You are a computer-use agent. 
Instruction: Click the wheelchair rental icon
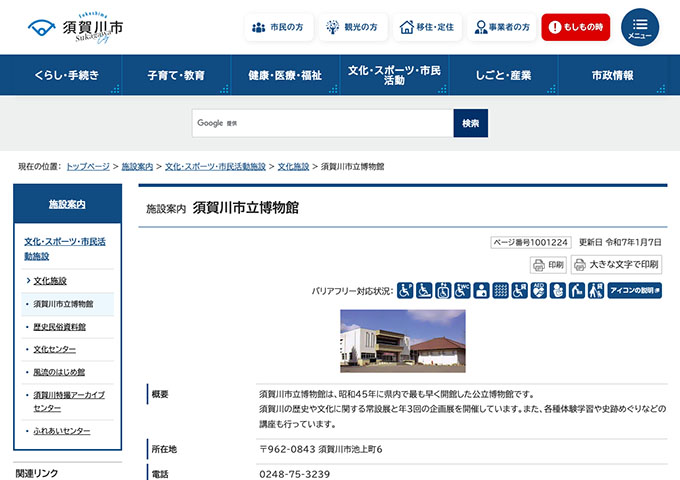point(520,291)
